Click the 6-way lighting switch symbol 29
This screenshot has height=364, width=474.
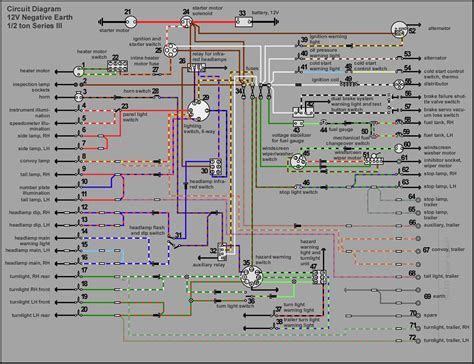click(x=198, y=110)
